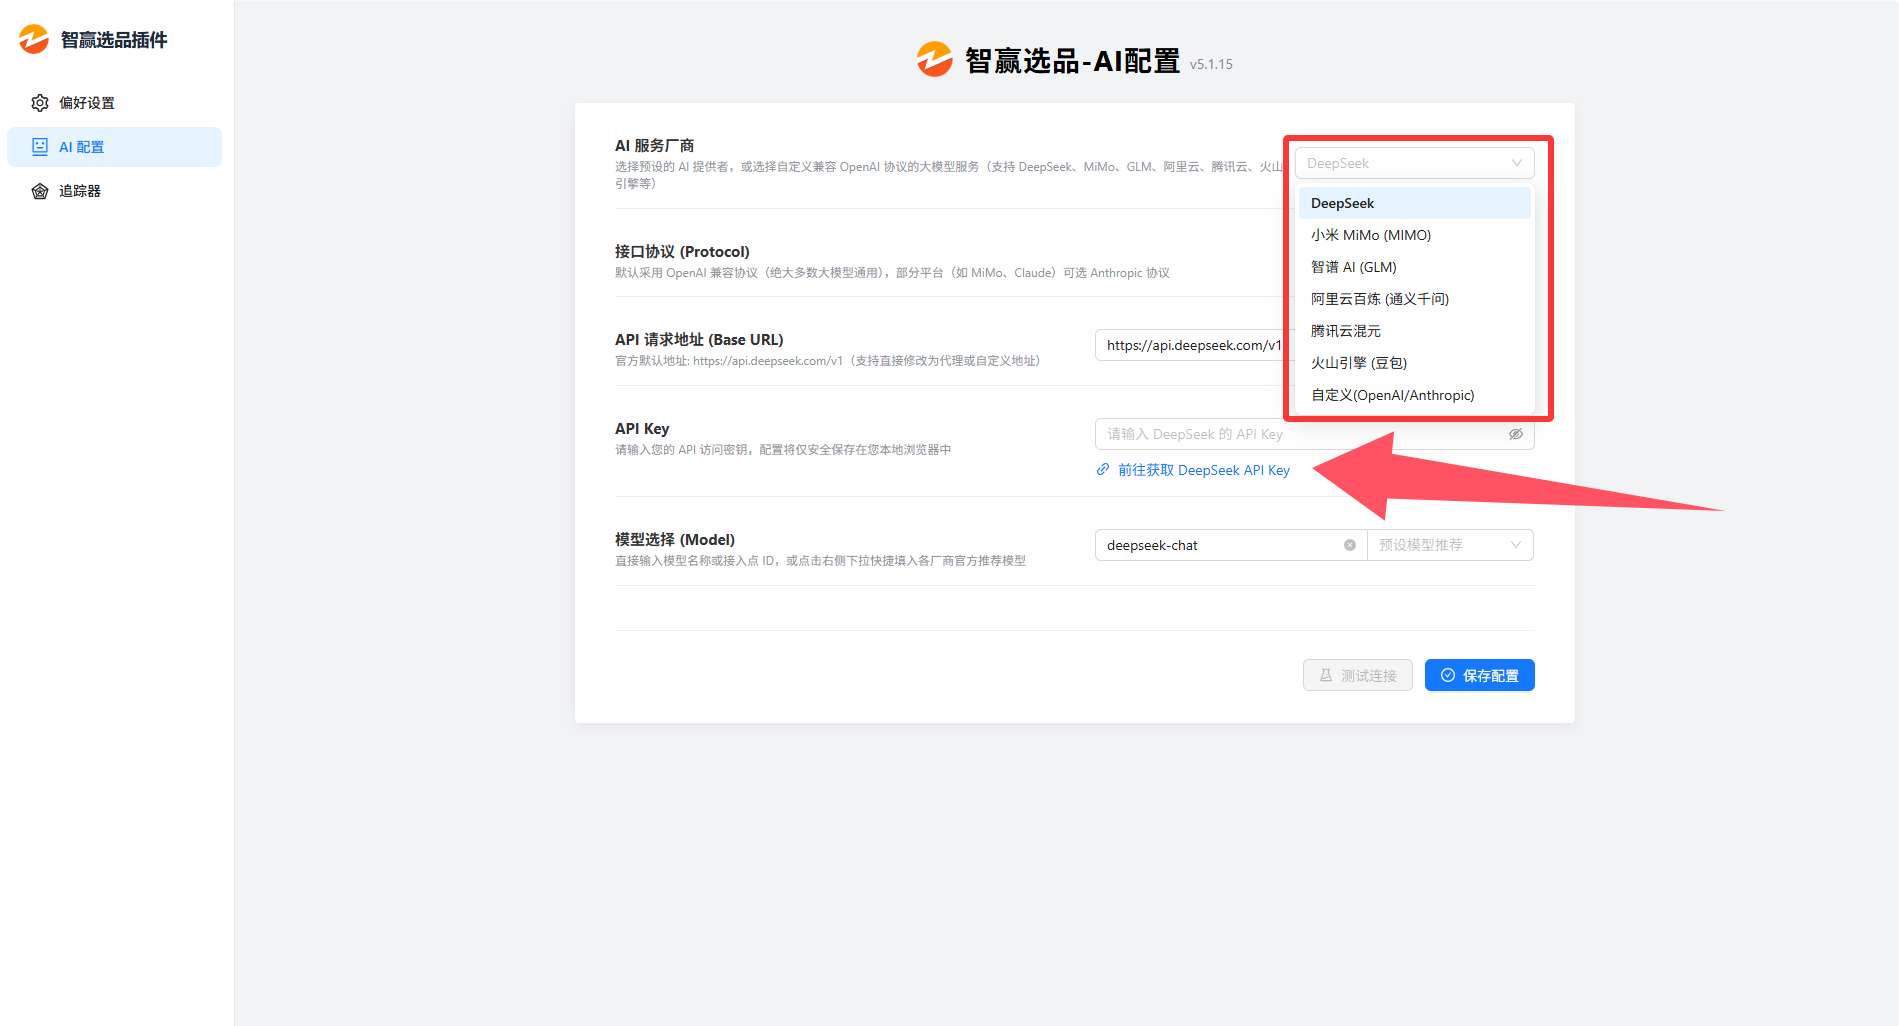Select 腾讯云混元 option

[1414, 331]
